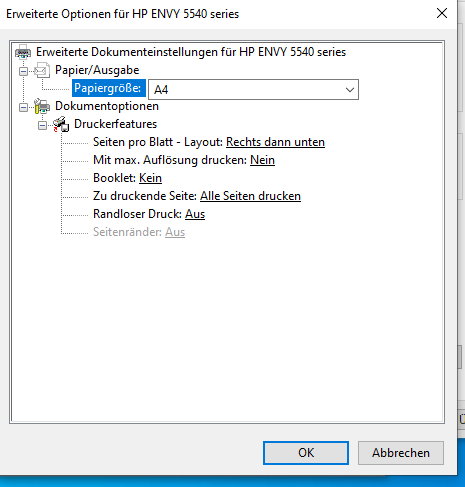Collapse the Dokumentoptionen tree node
The width and height of the screenshot is (465, 487).
point(23,107)
